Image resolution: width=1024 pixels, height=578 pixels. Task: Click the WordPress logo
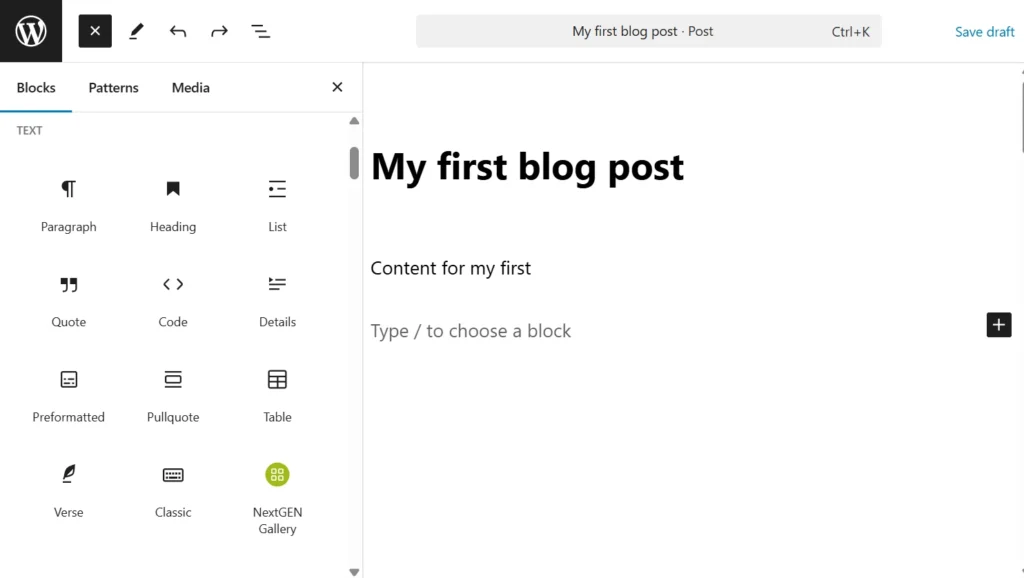pyautogui.click(x=31, y=31)
